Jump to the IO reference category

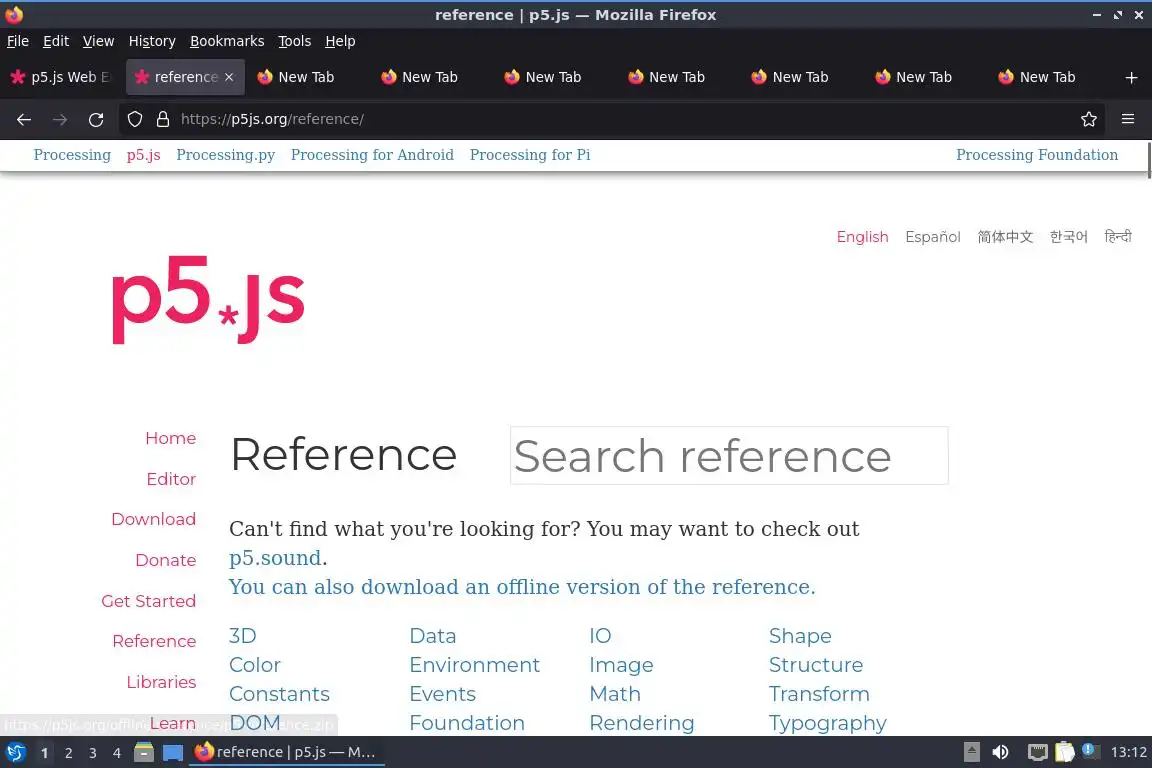coord(600,636)
